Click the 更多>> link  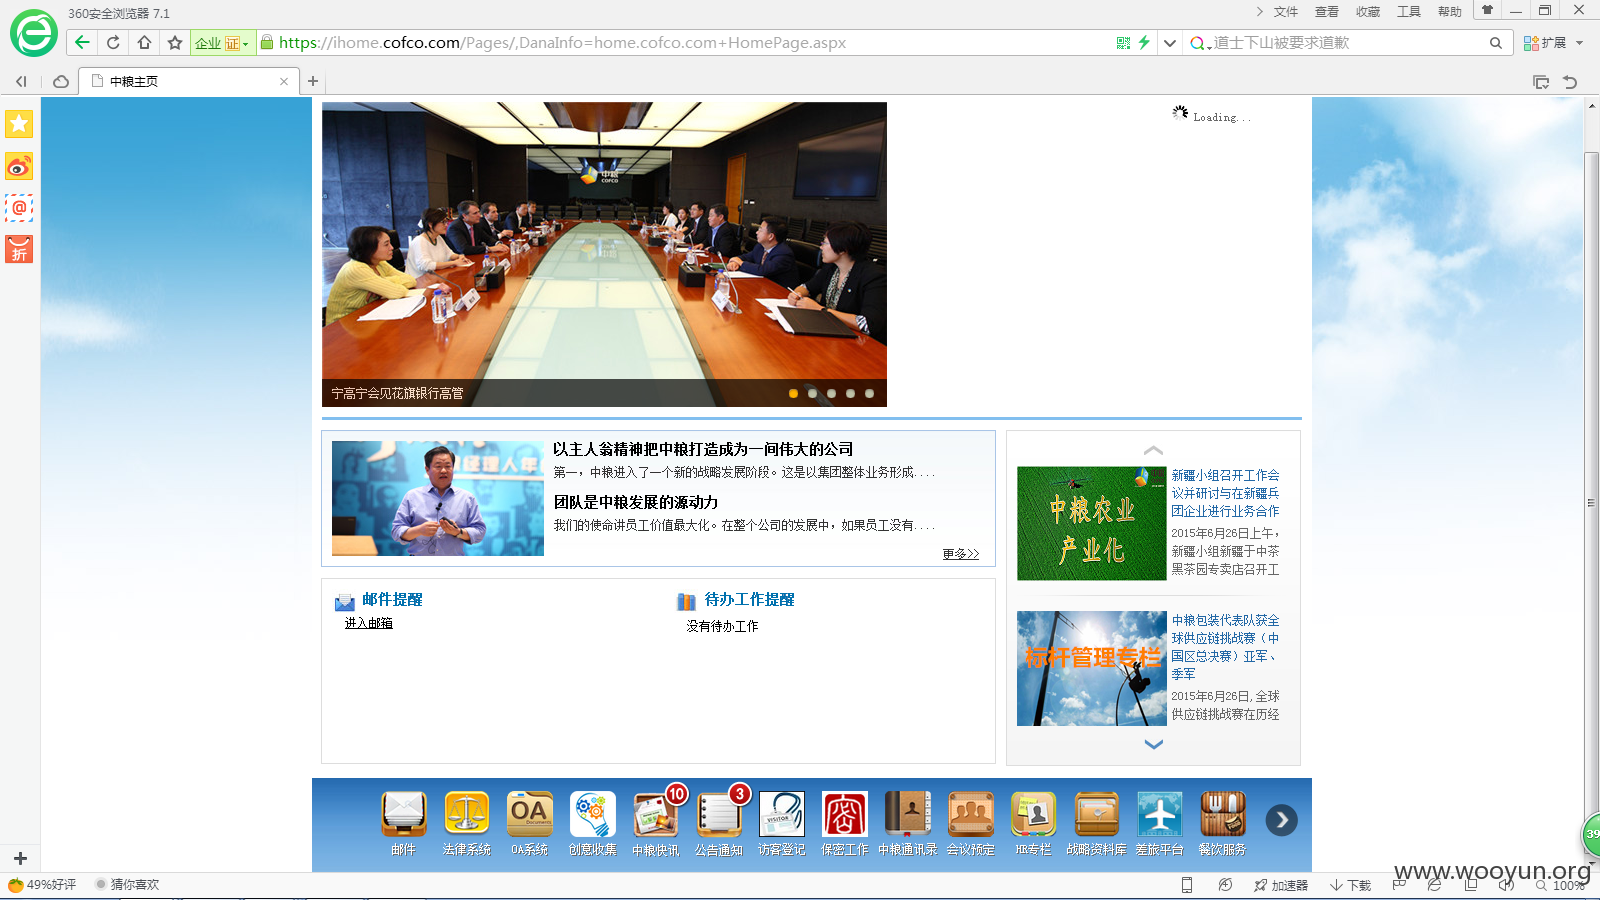[961, 553]
